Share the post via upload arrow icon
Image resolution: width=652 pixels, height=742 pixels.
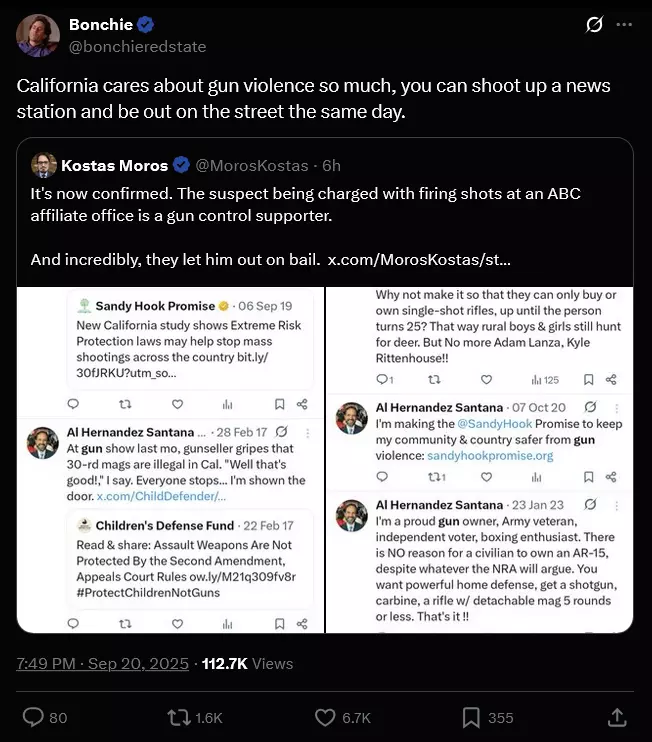pos(617,717)
